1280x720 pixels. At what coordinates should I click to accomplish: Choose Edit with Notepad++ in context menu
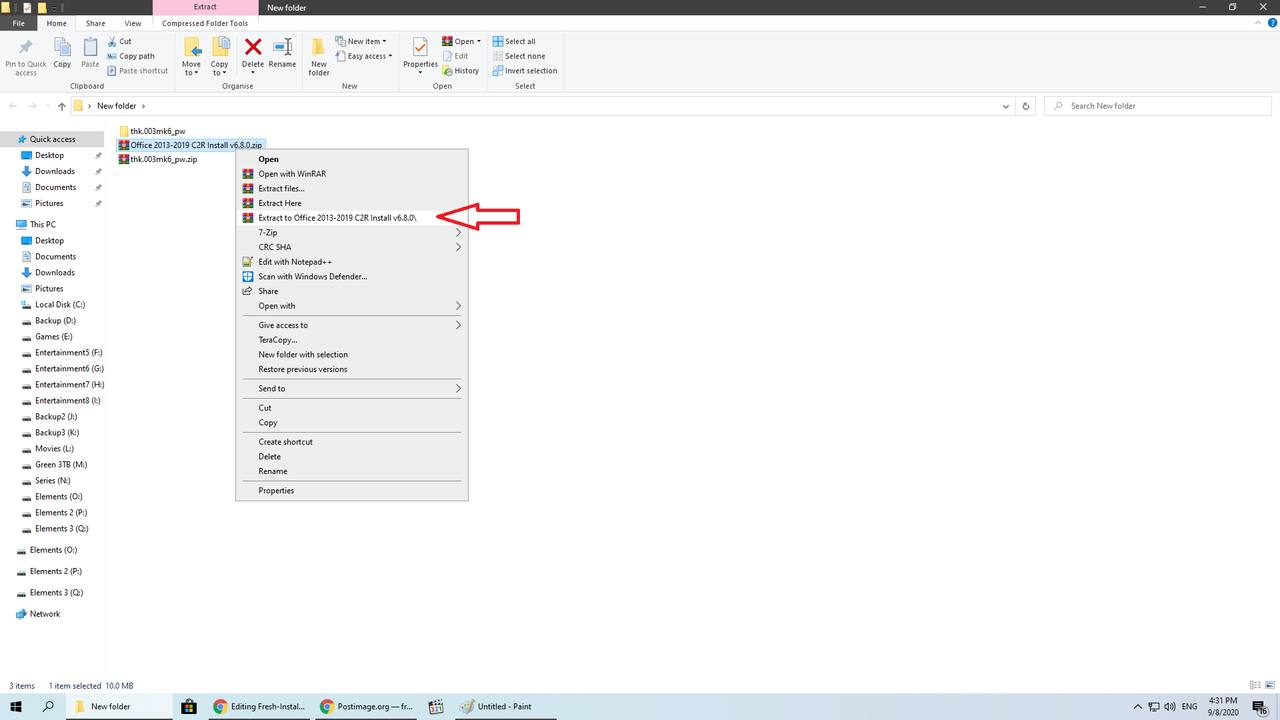(352, 262)
